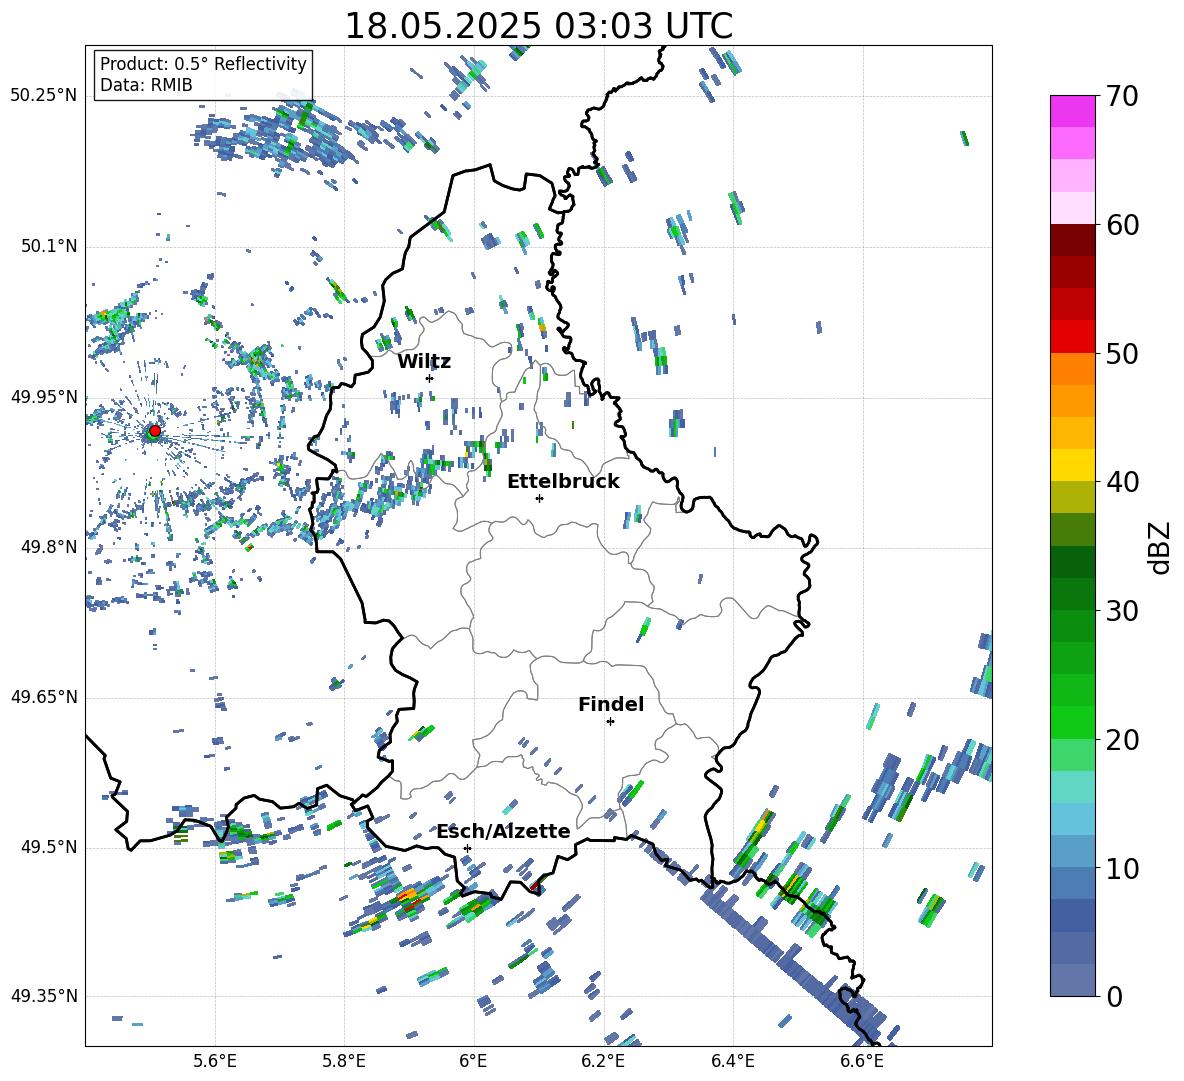This screenshot has height=1081, width=1184.
Task: Click the 6°E longitude label
Action: [473, 1061]
